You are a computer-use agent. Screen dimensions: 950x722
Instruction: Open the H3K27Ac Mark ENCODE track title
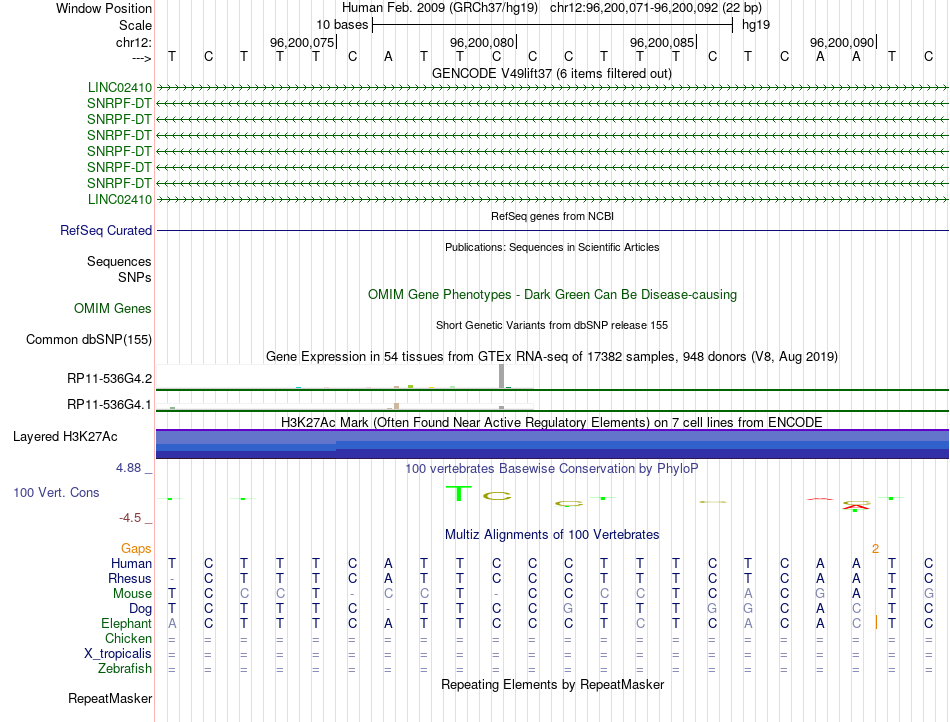pos(552,422)
